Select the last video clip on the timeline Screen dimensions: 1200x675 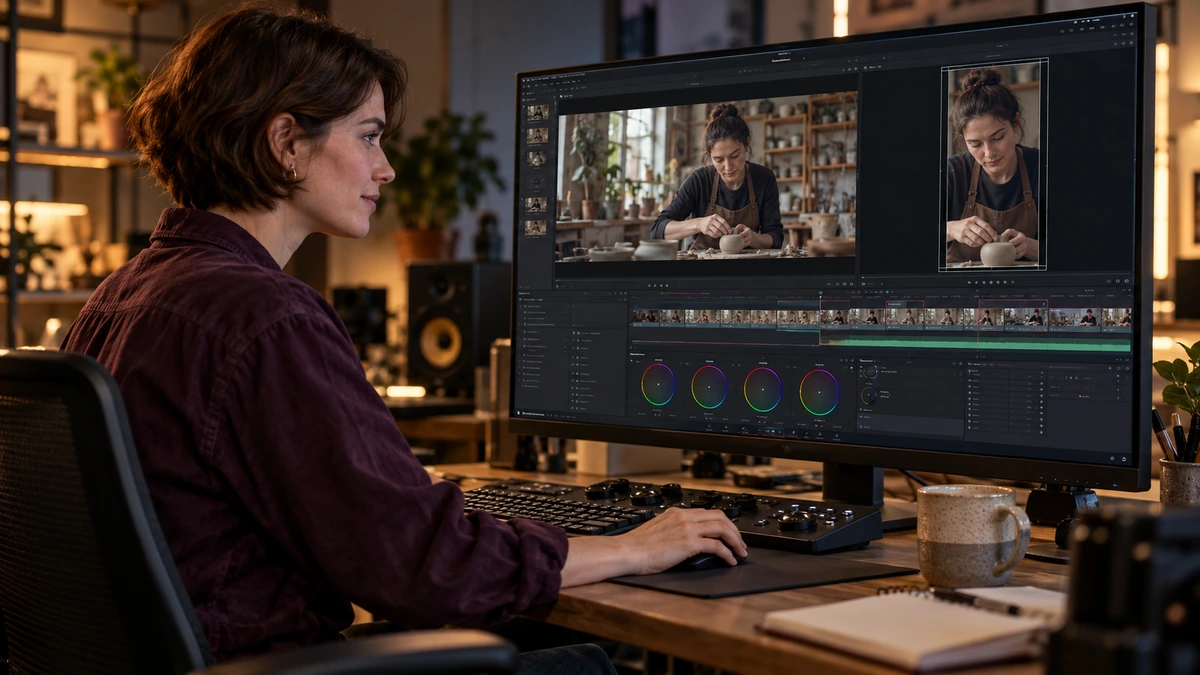1116,319
